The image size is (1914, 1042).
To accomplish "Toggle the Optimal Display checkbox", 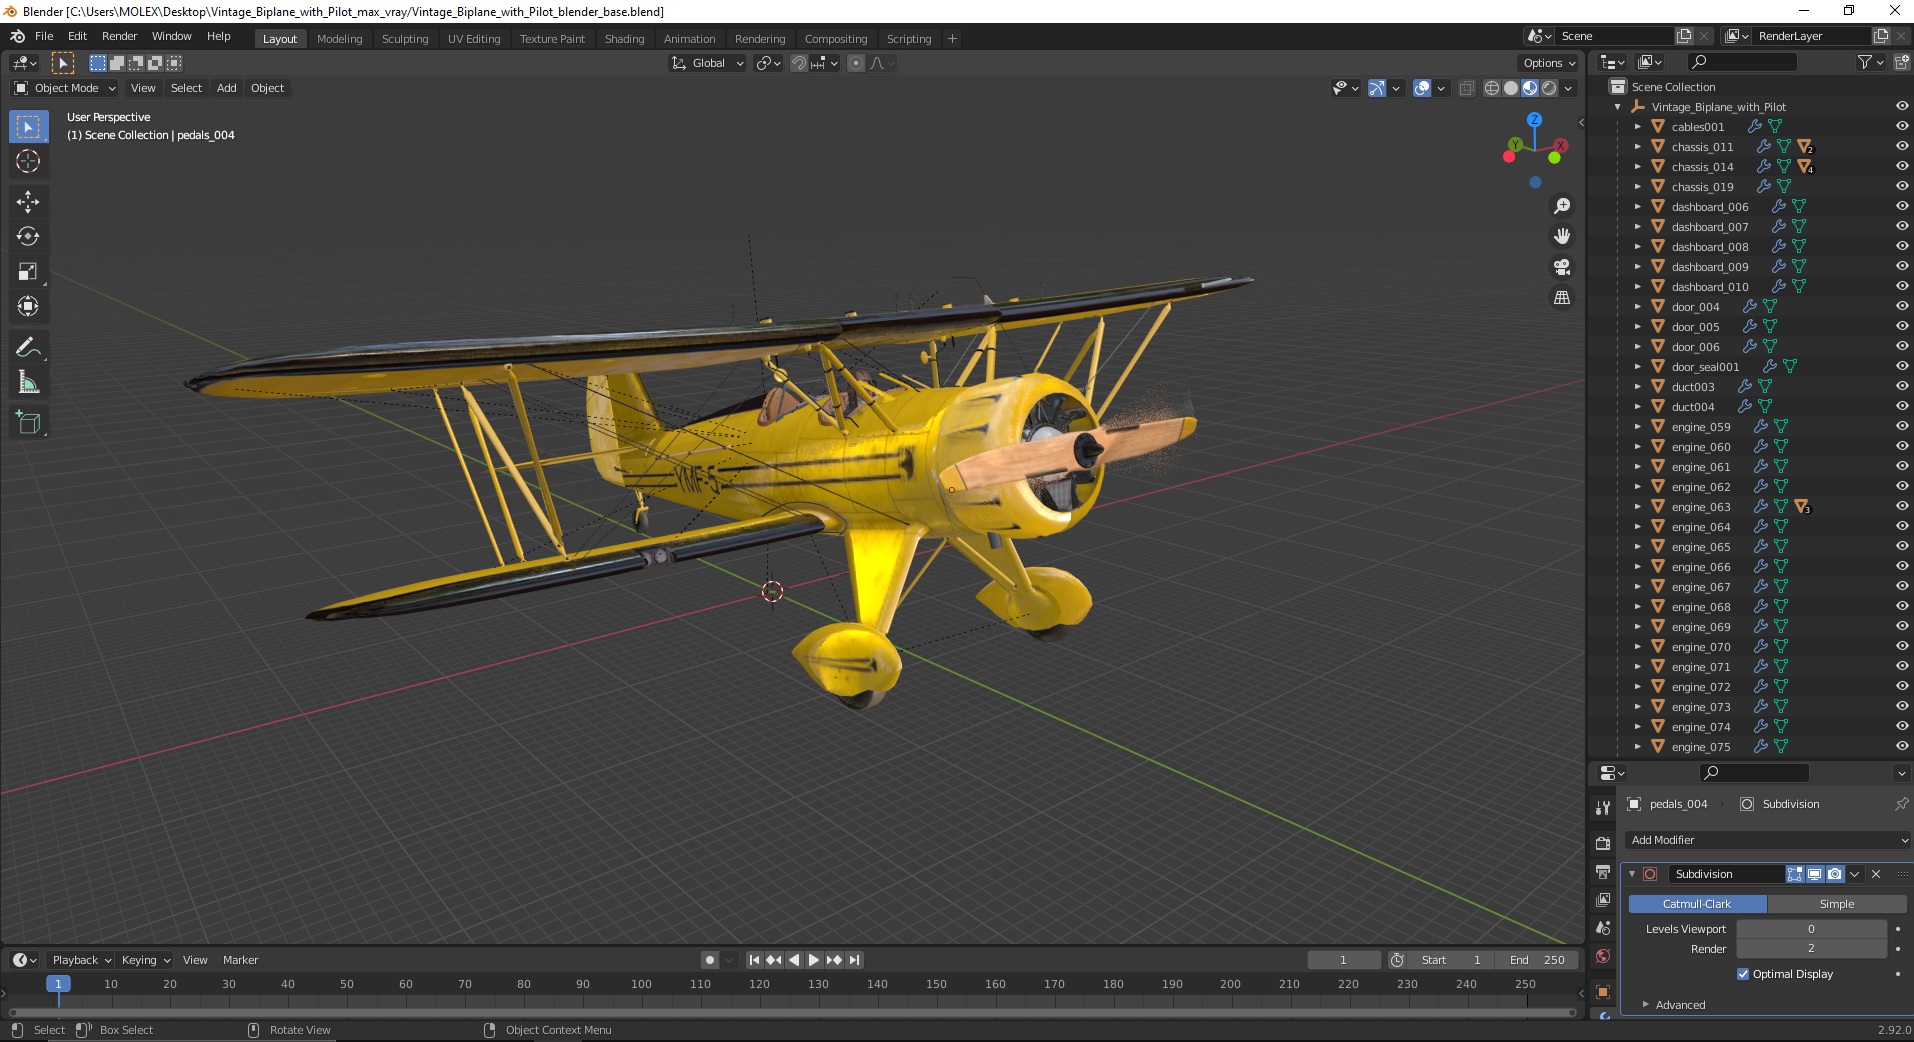I will [1743, 974].
